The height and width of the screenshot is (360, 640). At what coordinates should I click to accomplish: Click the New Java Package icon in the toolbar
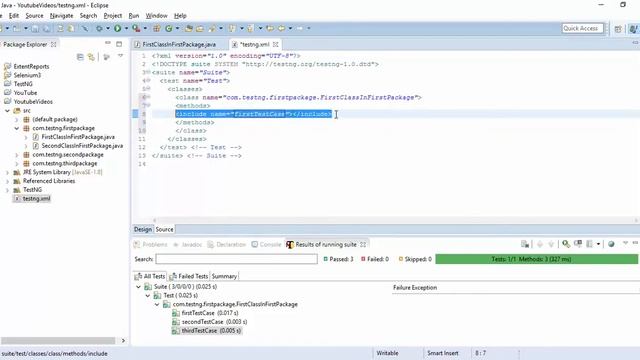point(156,28)
